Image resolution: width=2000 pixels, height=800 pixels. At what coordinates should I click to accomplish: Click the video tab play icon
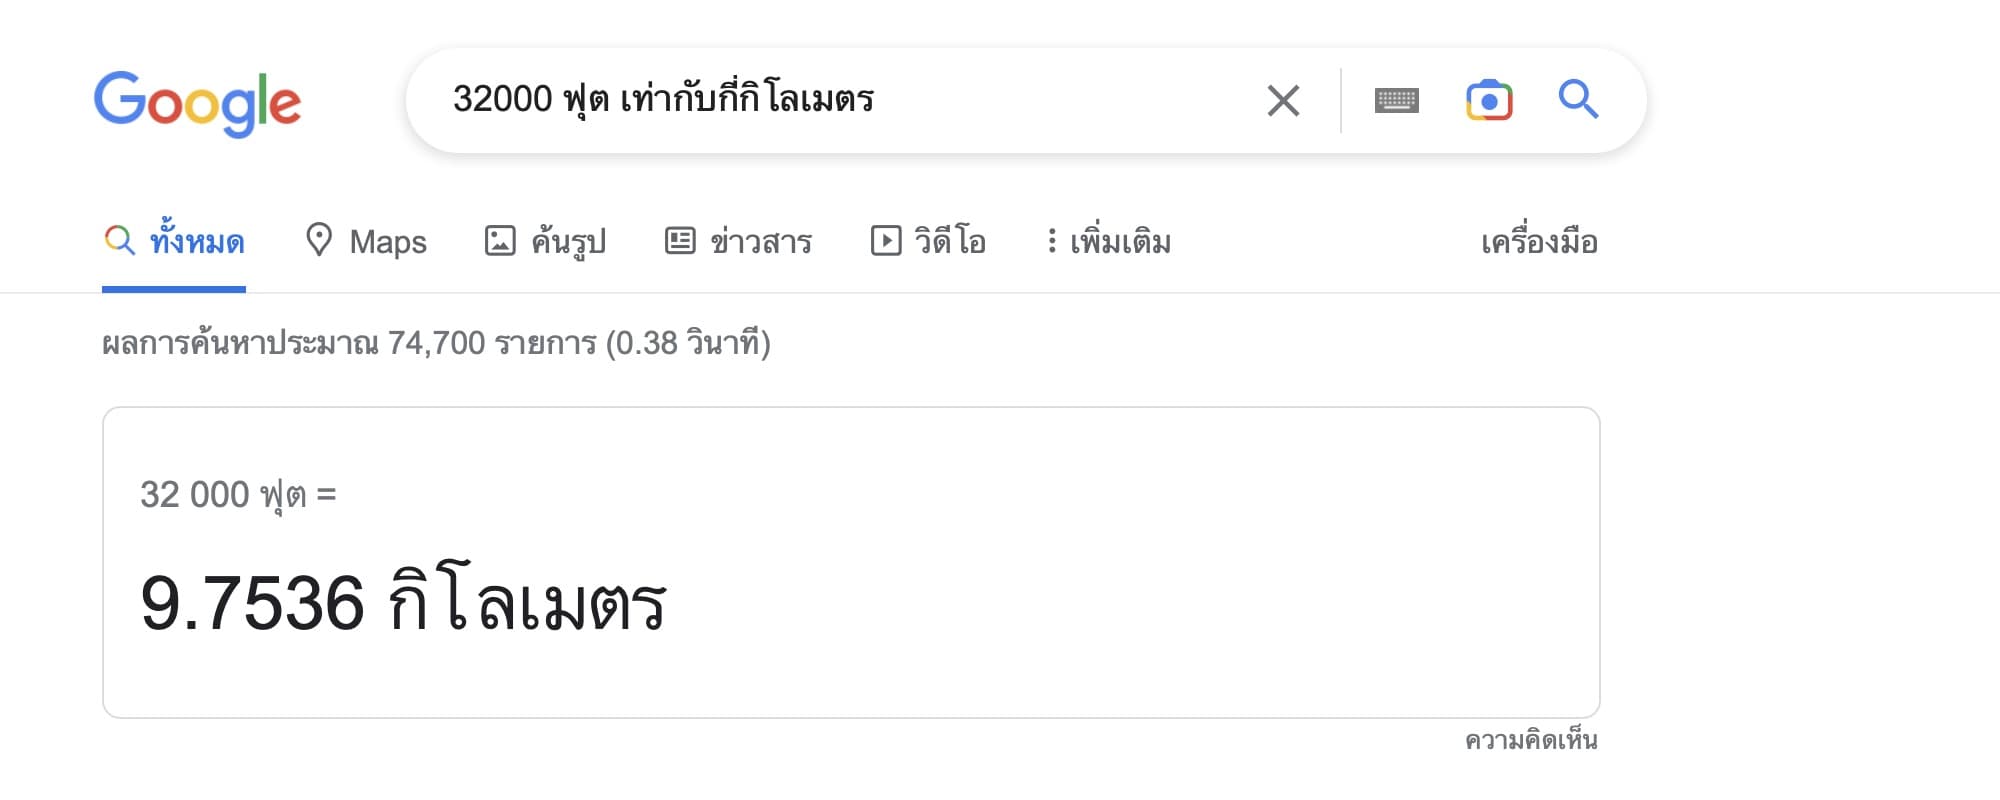(x=886, y=241)
